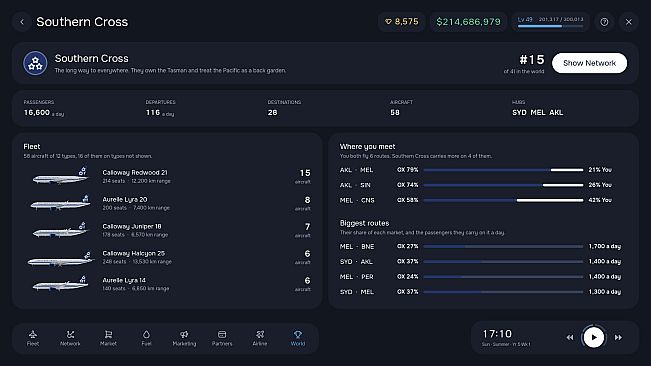The height and width of the screenshot is (366, 651).
Task: Select the Calloway Halcyon 25 aircraft image
Action: pos(61,258)
